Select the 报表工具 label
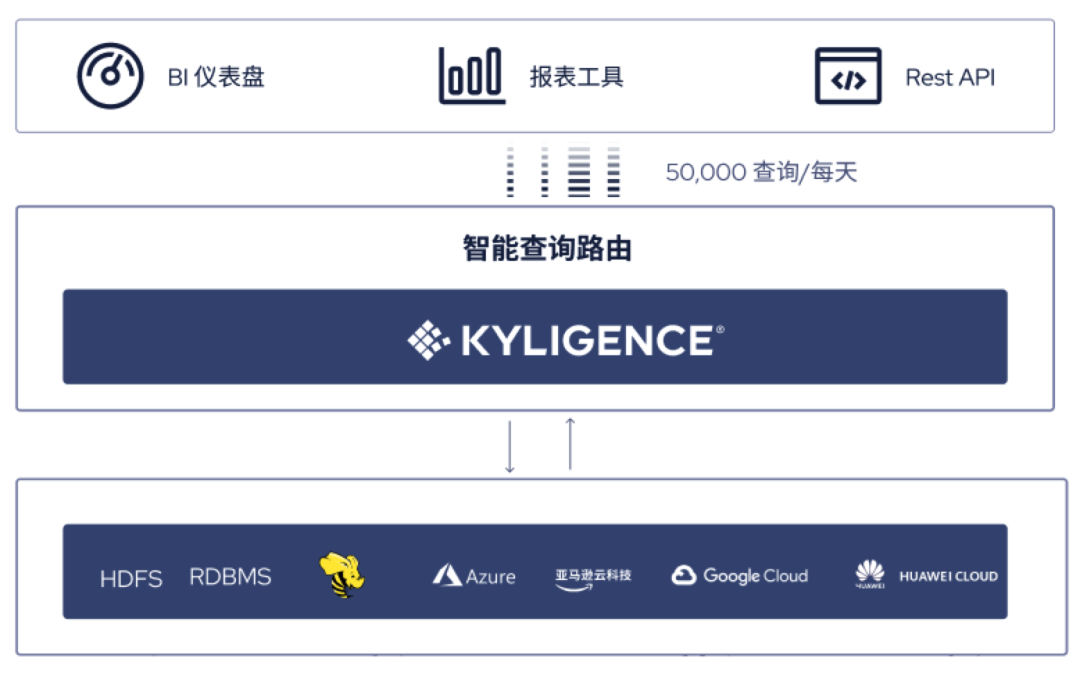This screenshot has height=673, width=1080. tap(577, 76)
